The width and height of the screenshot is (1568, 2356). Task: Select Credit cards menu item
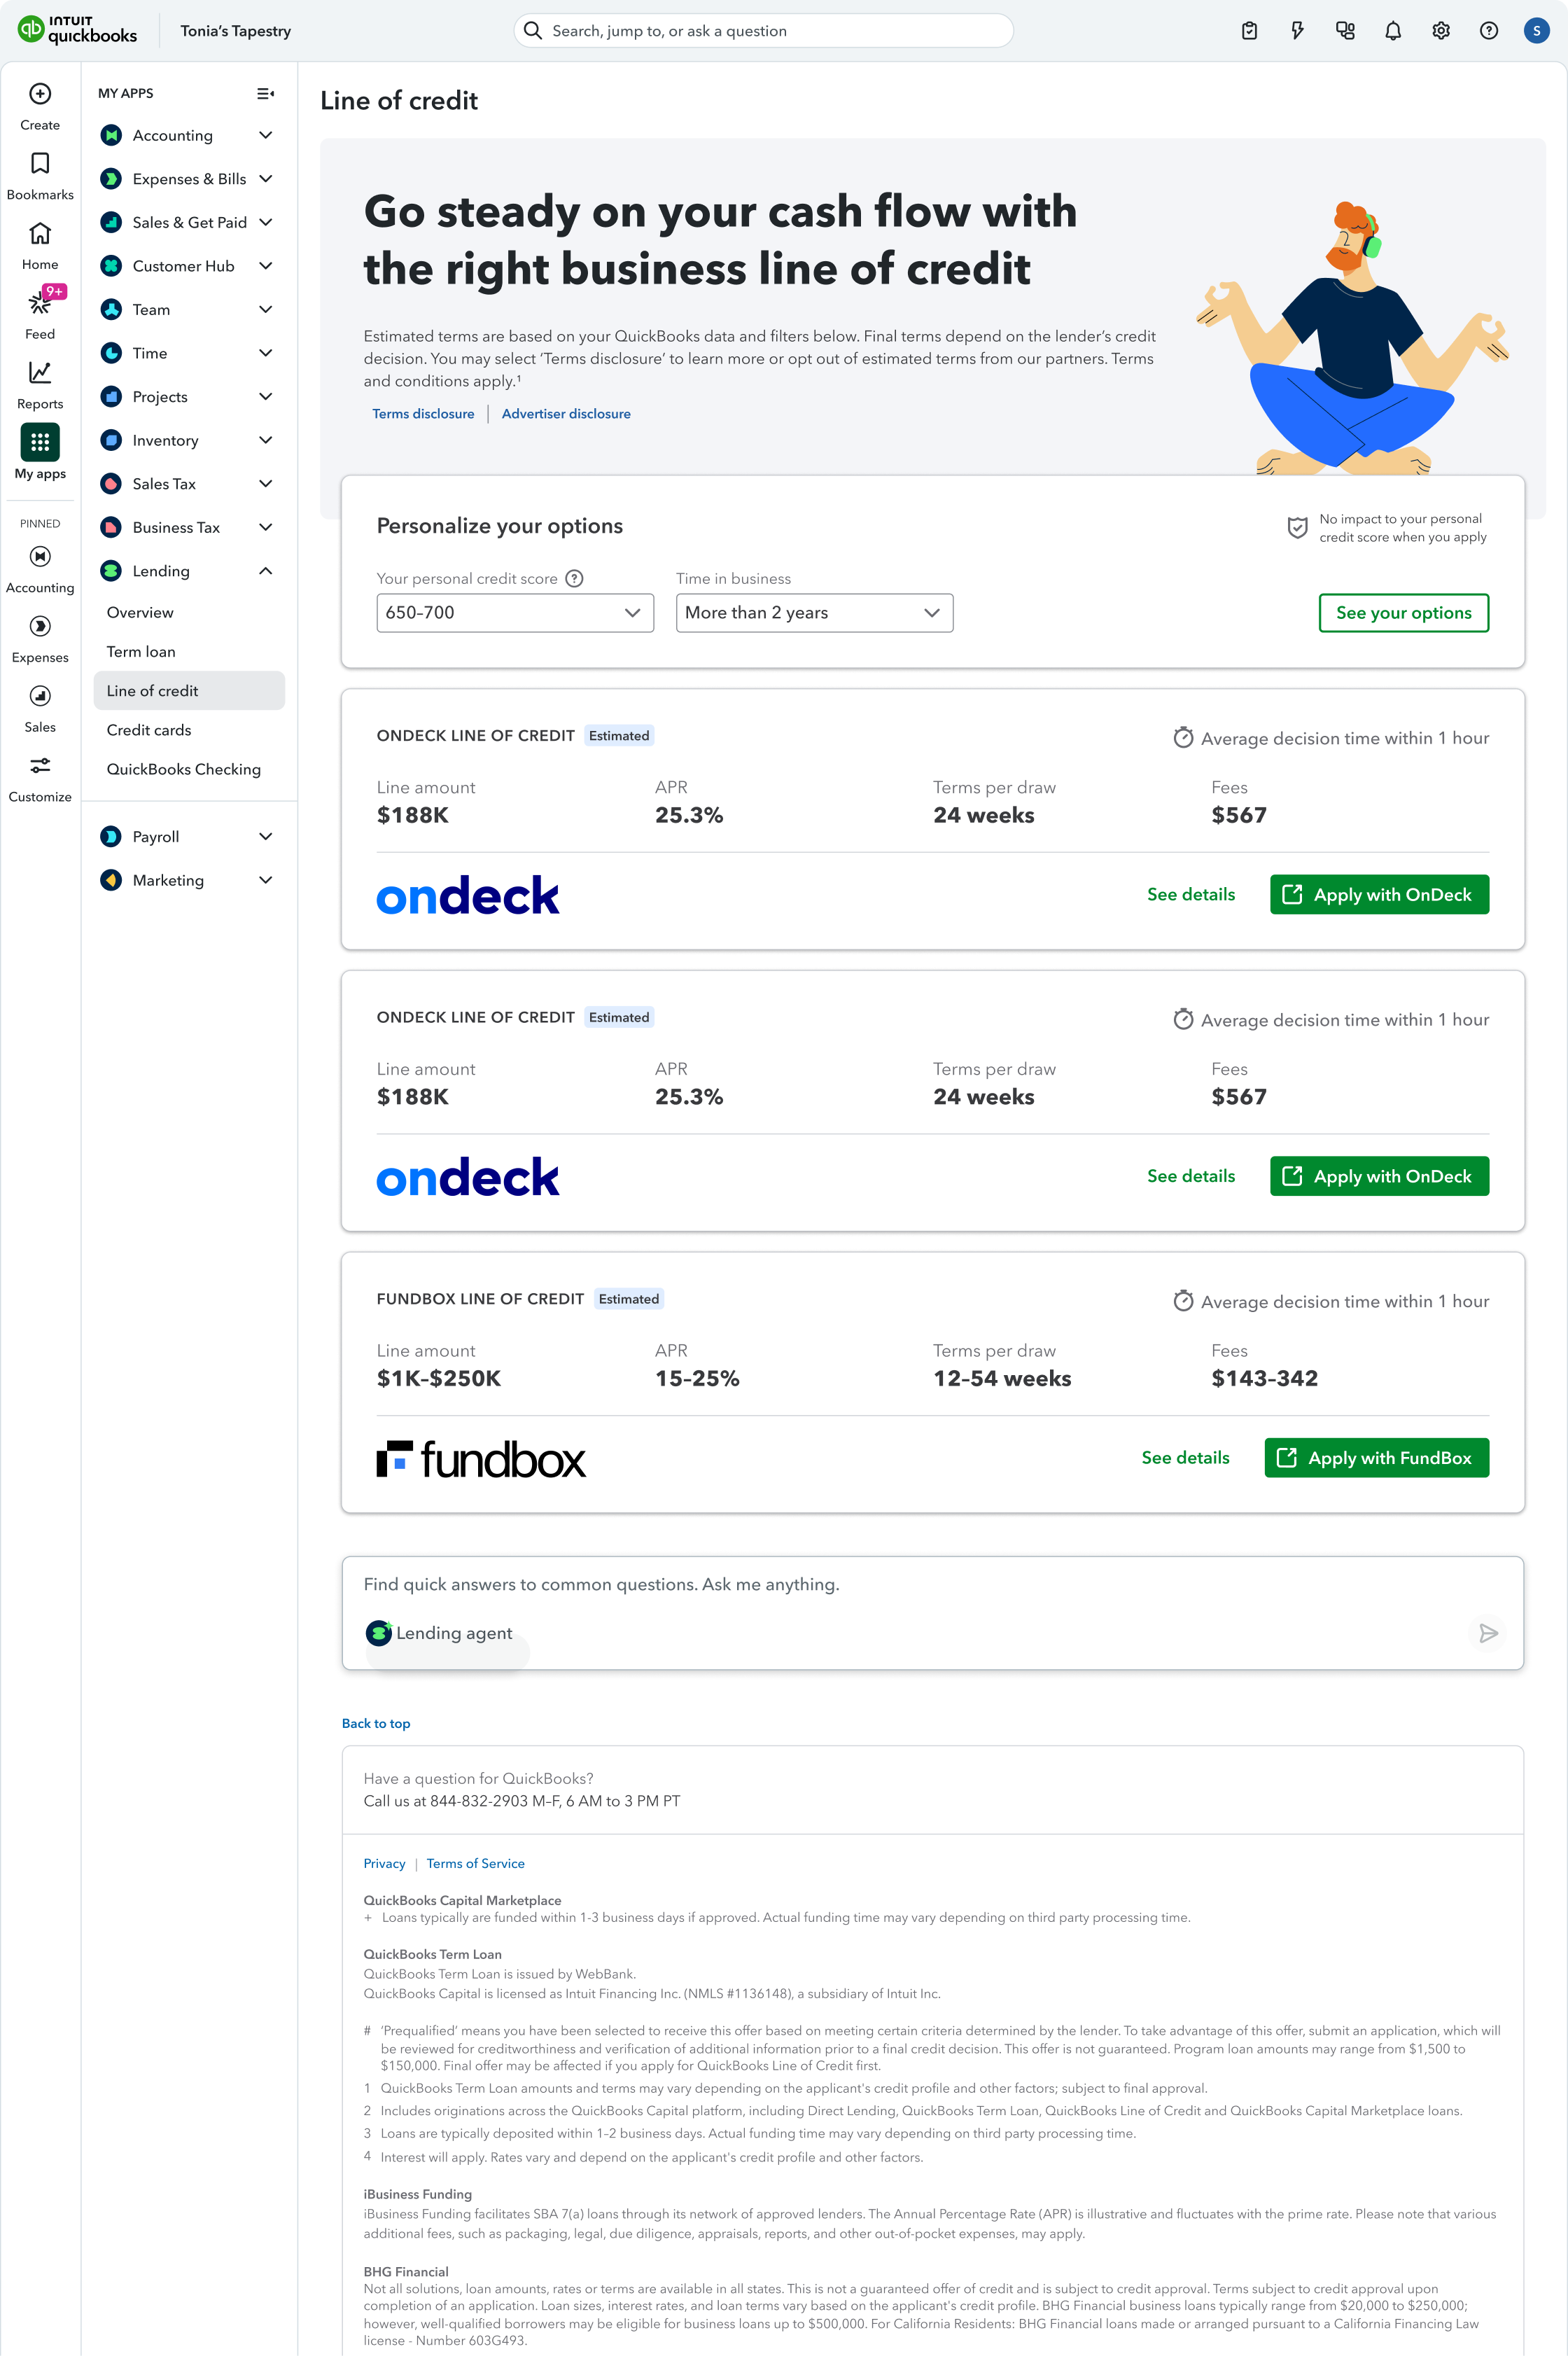point(149,730)
